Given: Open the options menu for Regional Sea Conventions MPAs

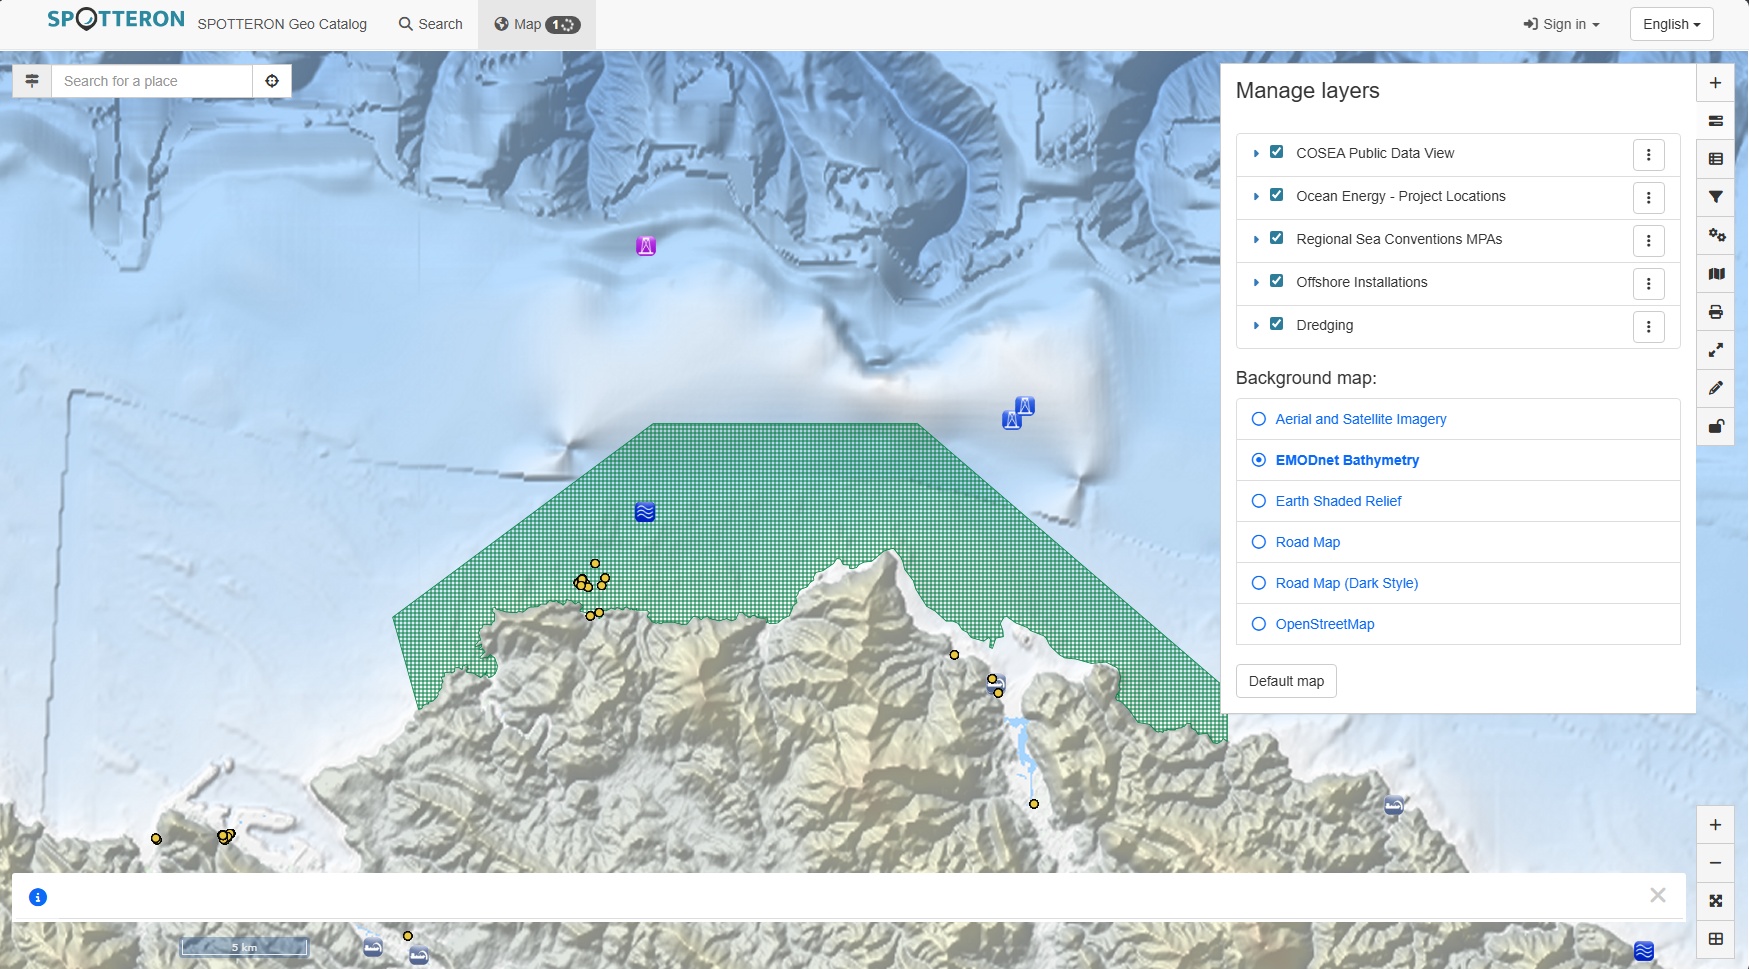Looking at the screenshot, I should pyautogui.click(x=1648, y=240).
